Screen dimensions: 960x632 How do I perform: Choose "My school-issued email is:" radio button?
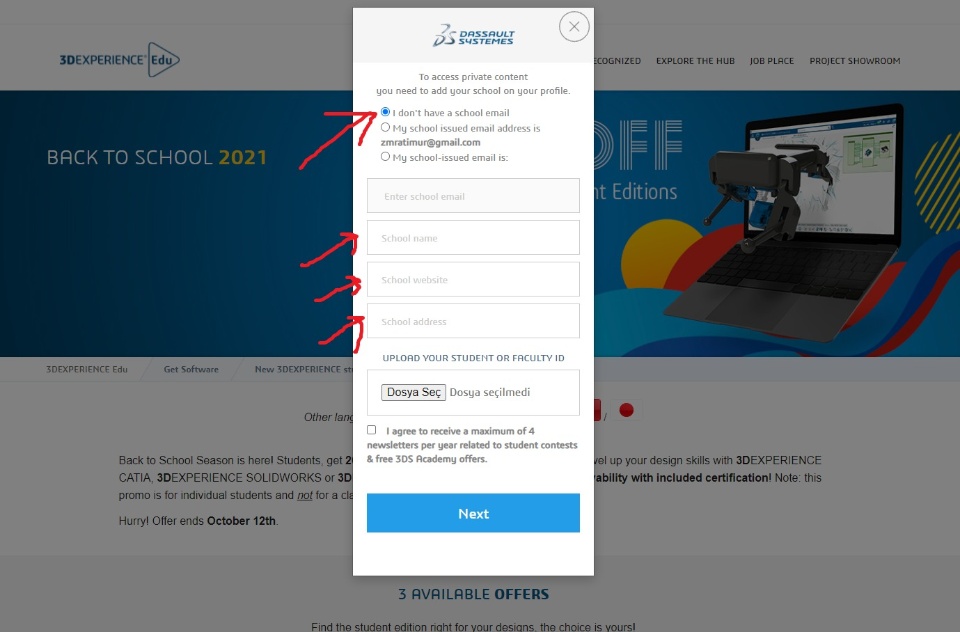tap(385, 157)
